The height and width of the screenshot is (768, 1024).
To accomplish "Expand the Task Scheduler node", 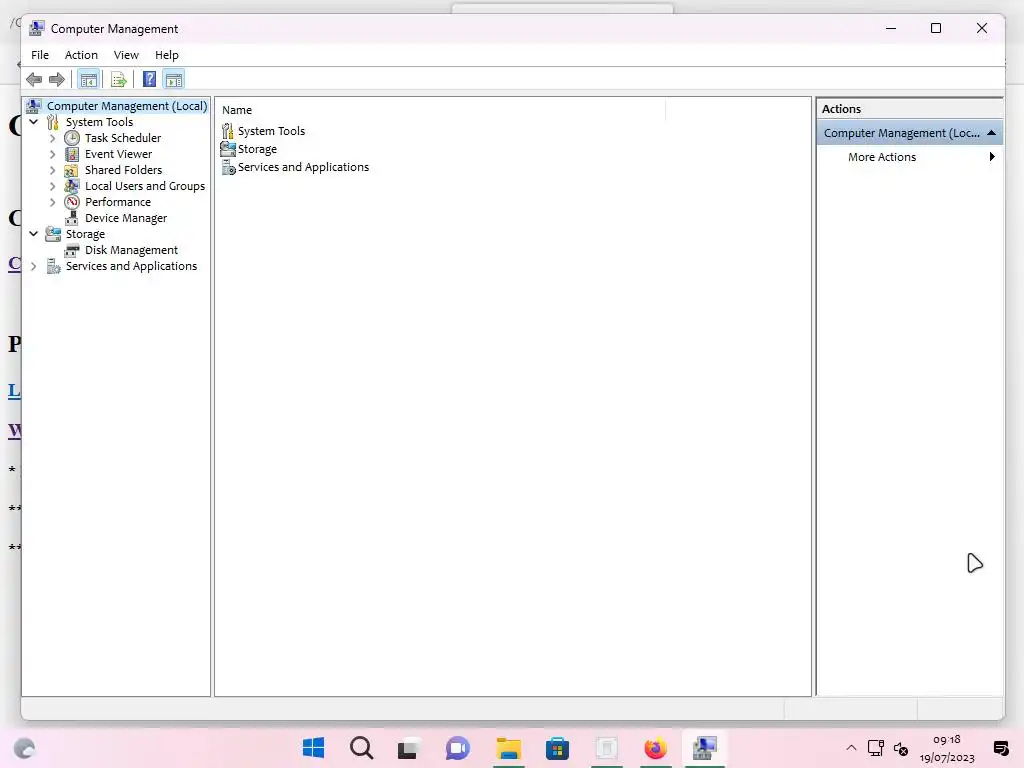I will point(53,138).
